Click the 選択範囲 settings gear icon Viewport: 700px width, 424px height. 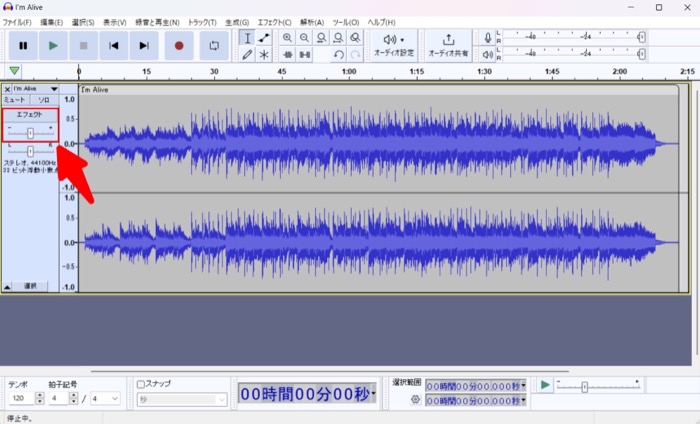pyautogui.click(x=415, y=399)
